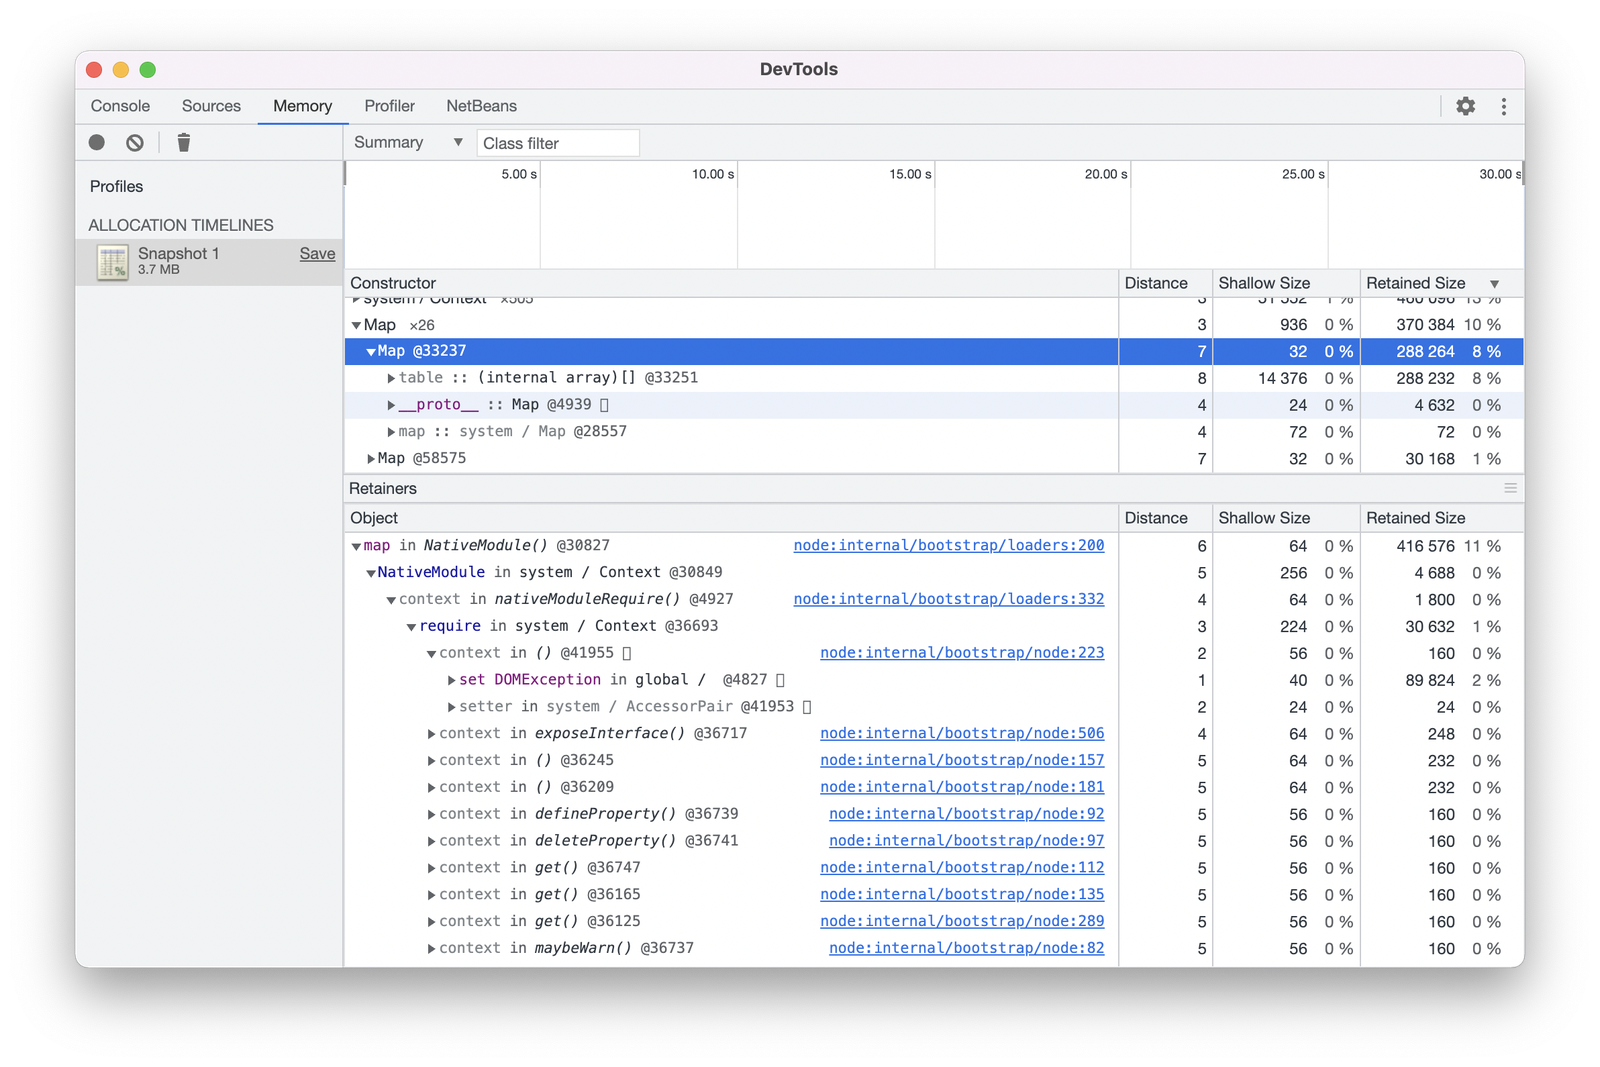Click Retainers Retained Size column header
1600x1067 pixels.
(x=1441, y=518)
